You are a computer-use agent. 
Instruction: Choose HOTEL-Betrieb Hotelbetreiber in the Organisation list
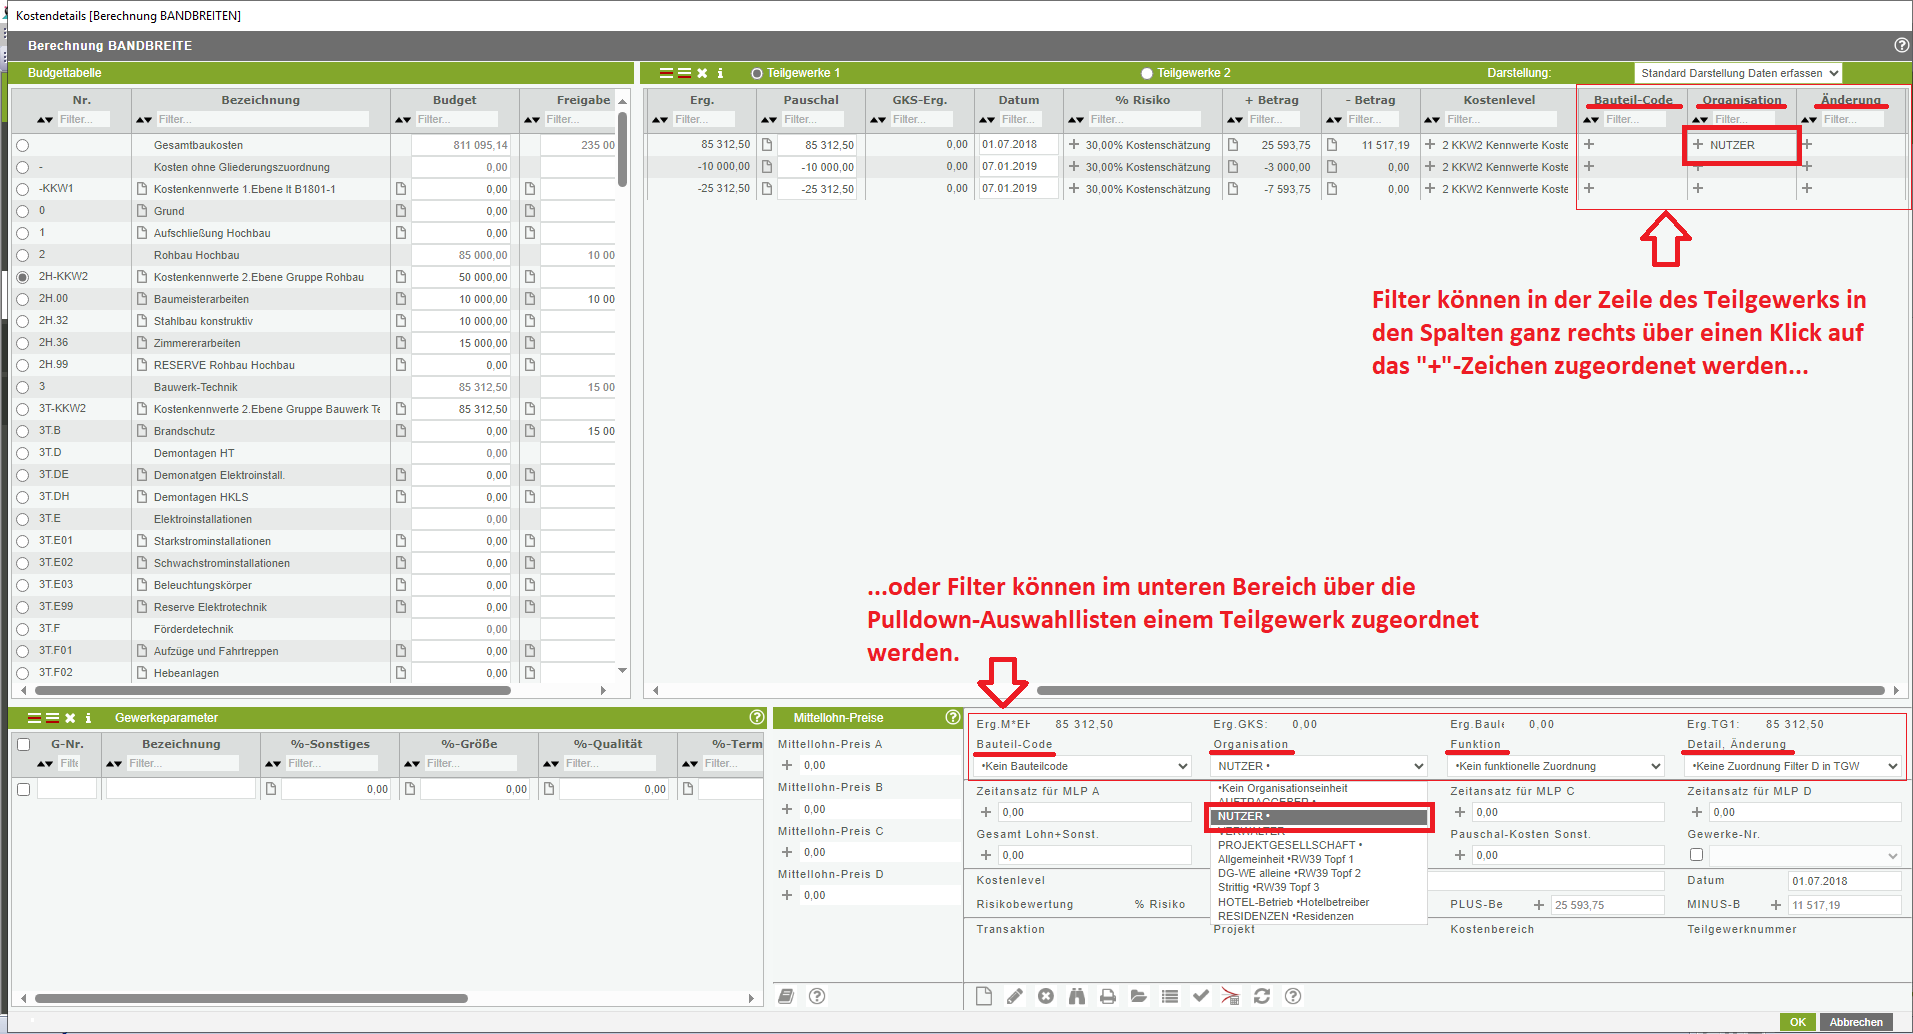[x=1293, y=902]
